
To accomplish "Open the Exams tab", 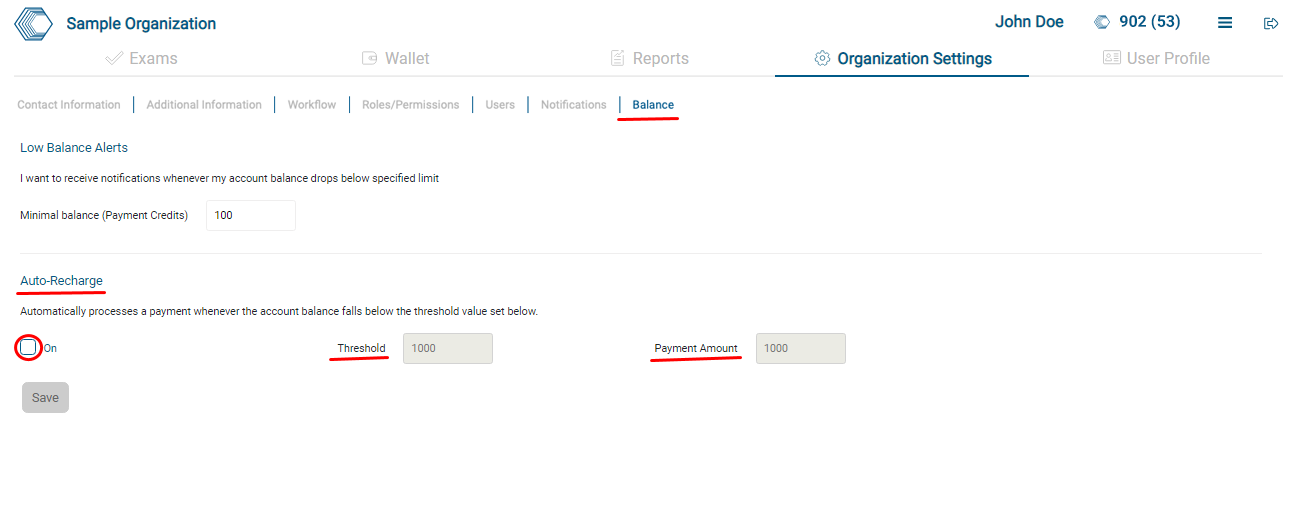I will point(141,58).
